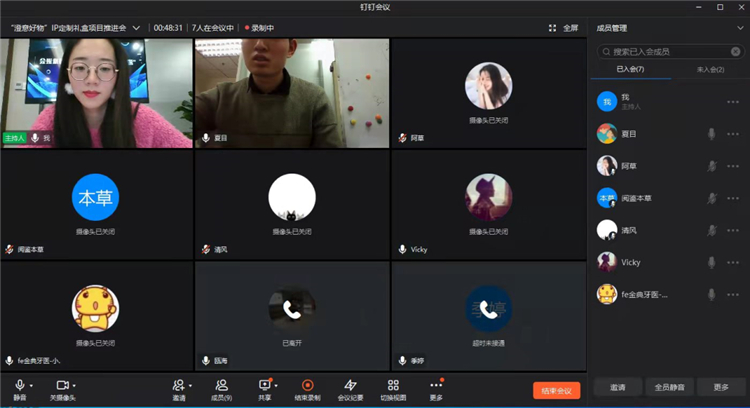Screen dimensions: 750x408
Task: Click the 7人在会议中 participant count
Action: click(212, 28)
